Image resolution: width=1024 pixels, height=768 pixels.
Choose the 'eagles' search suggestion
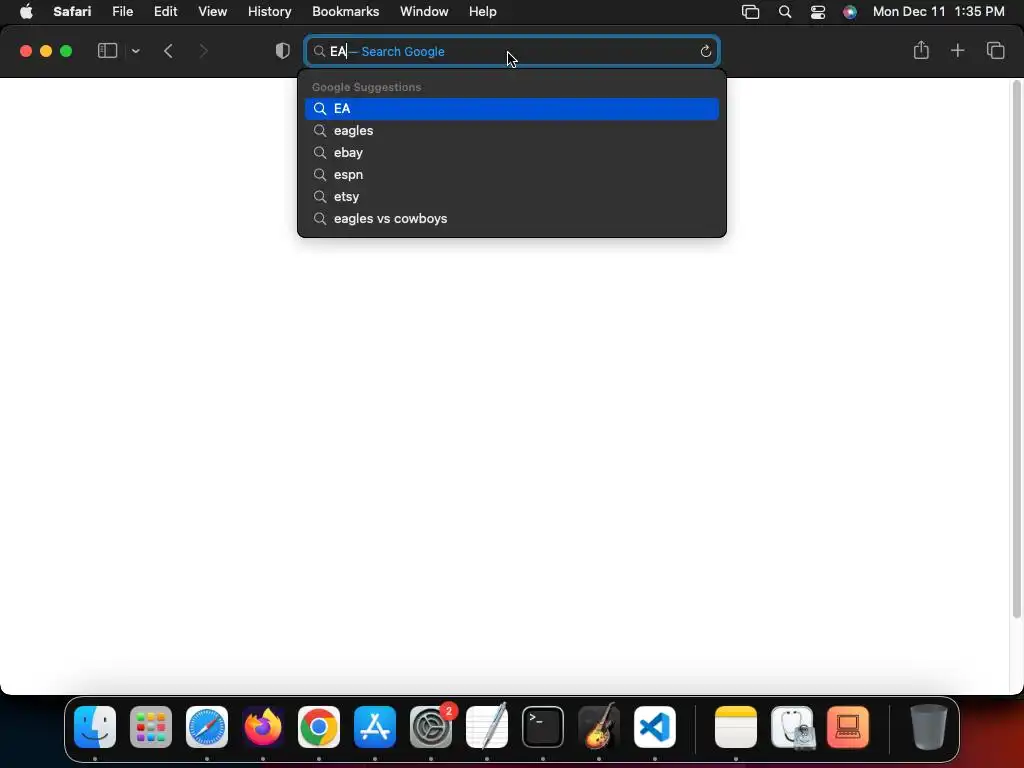click(512, 131)
